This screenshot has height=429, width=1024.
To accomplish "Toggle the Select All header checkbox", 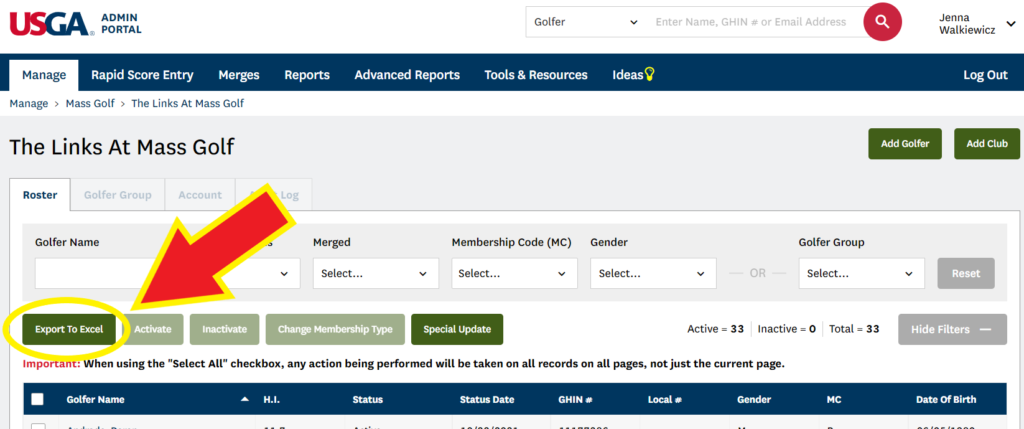I will 38,400.
